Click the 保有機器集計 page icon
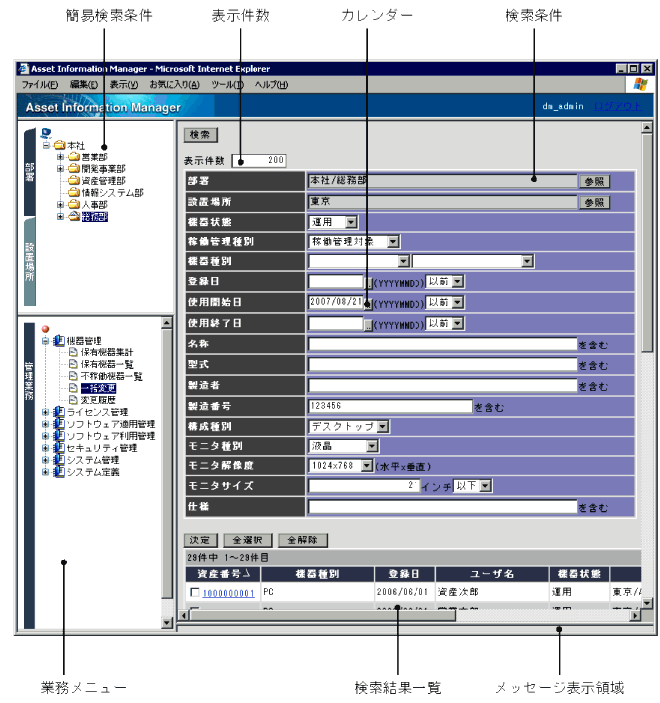660x703 pixels. click(73, 352)
